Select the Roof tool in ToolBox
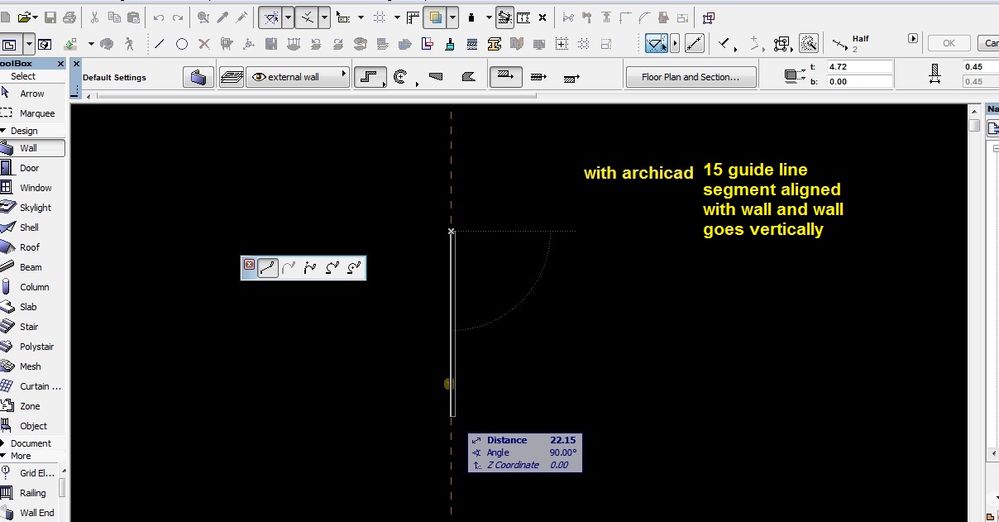999x522 pixels. 29,247
